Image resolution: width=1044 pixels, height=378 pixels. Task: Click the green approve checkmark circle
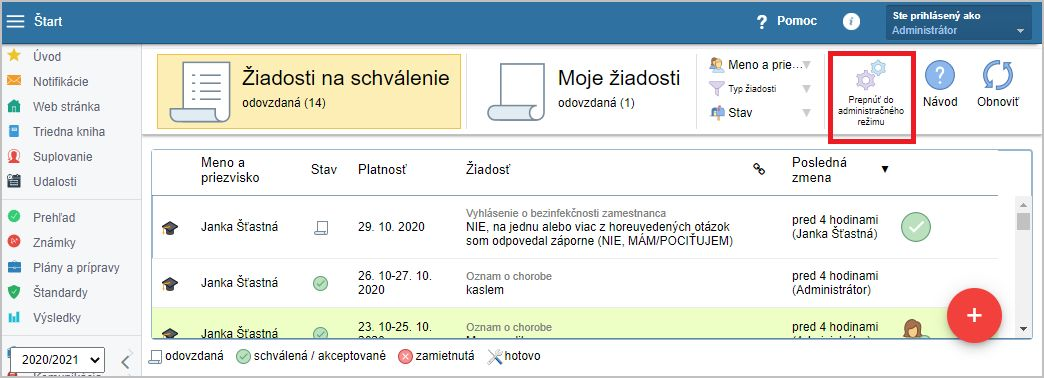[916, 228]
